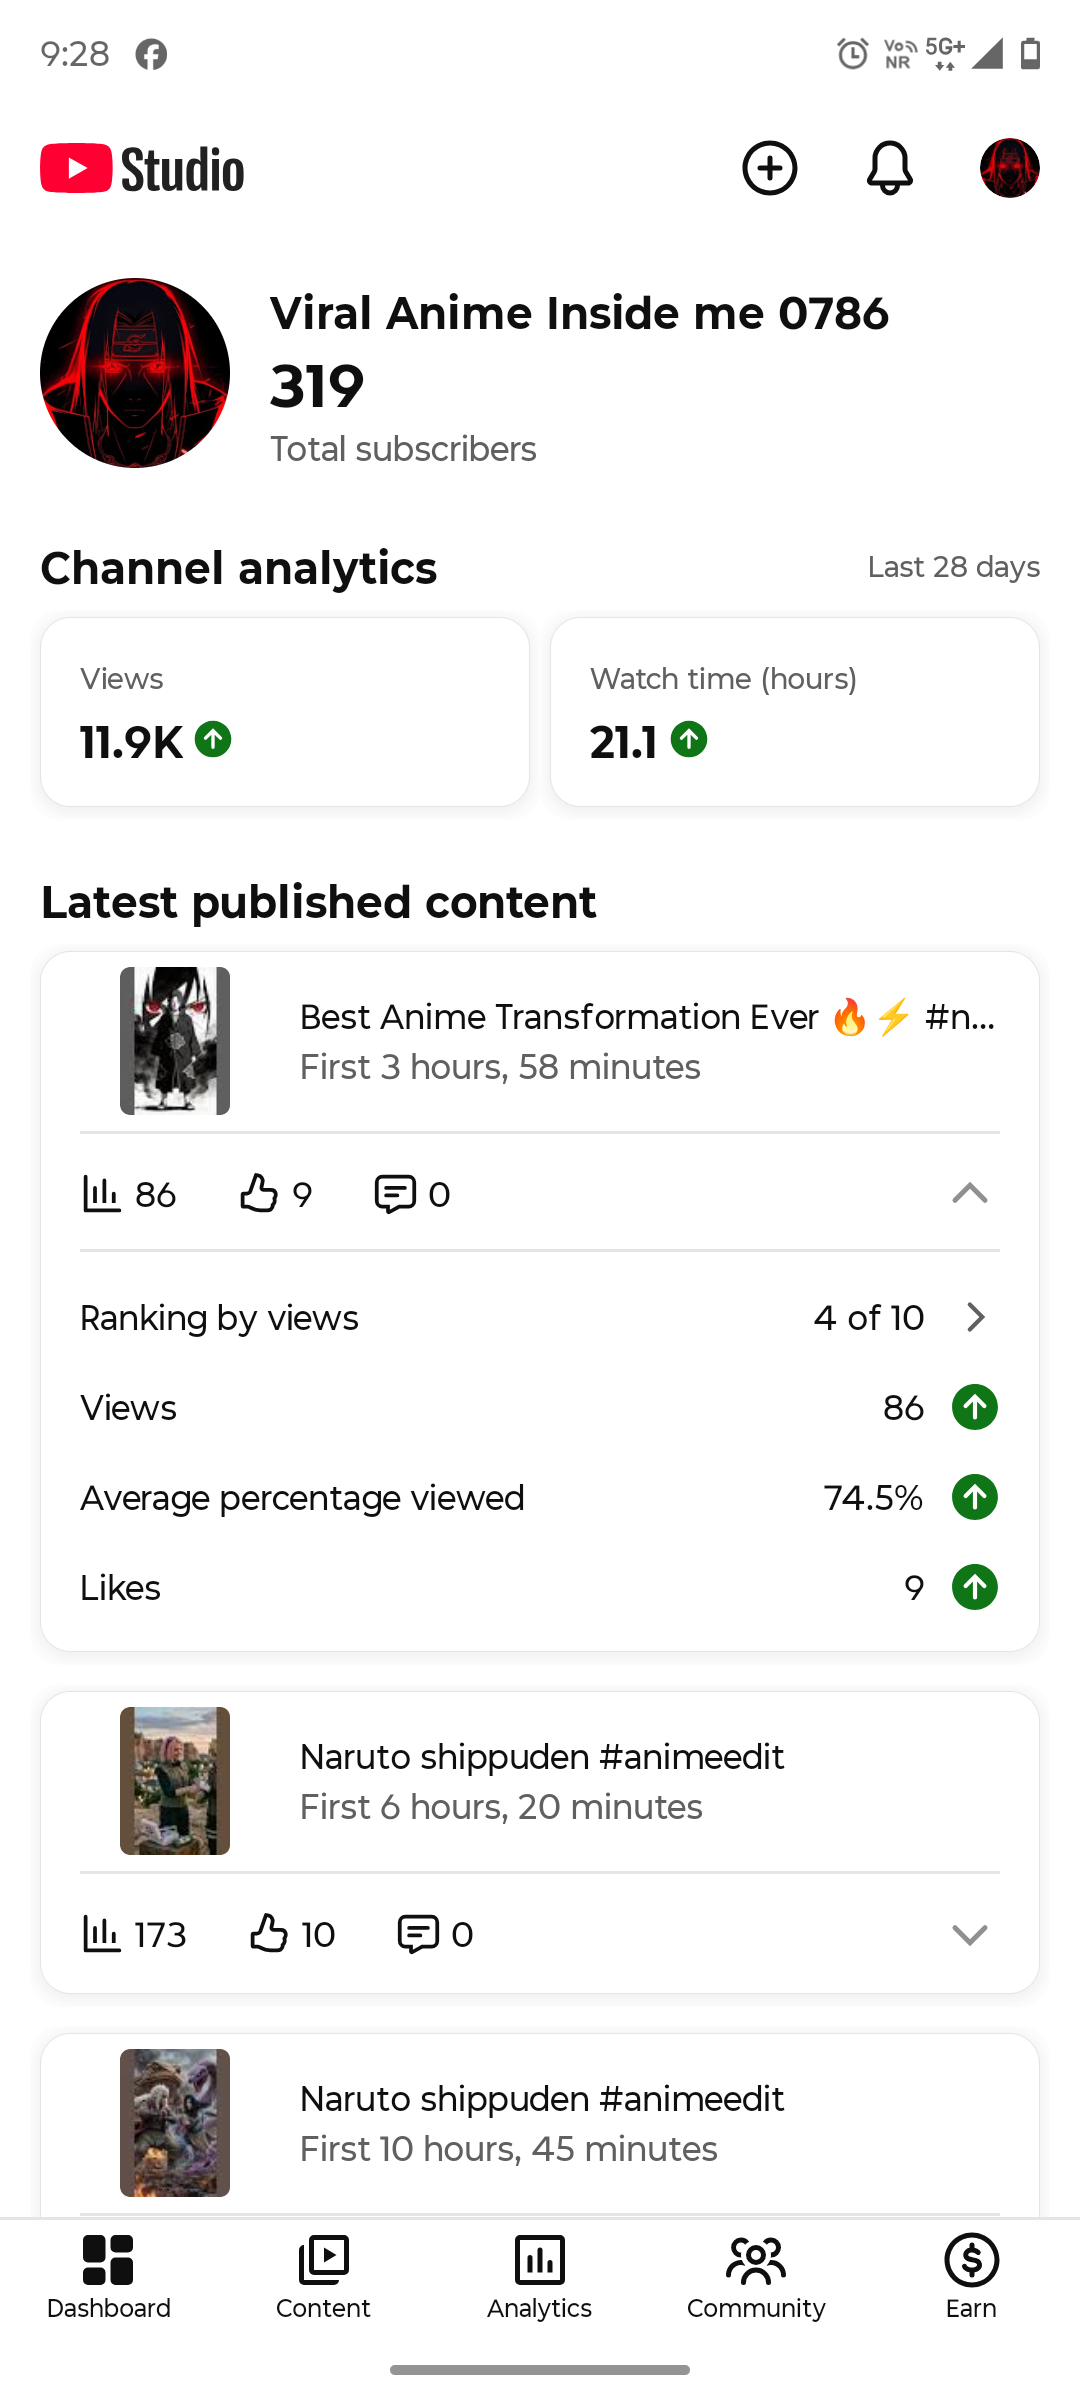The width and height of the screenshot is (1080, 2400).
Task: Open the Views analytics card
Action: click(285, 712)
